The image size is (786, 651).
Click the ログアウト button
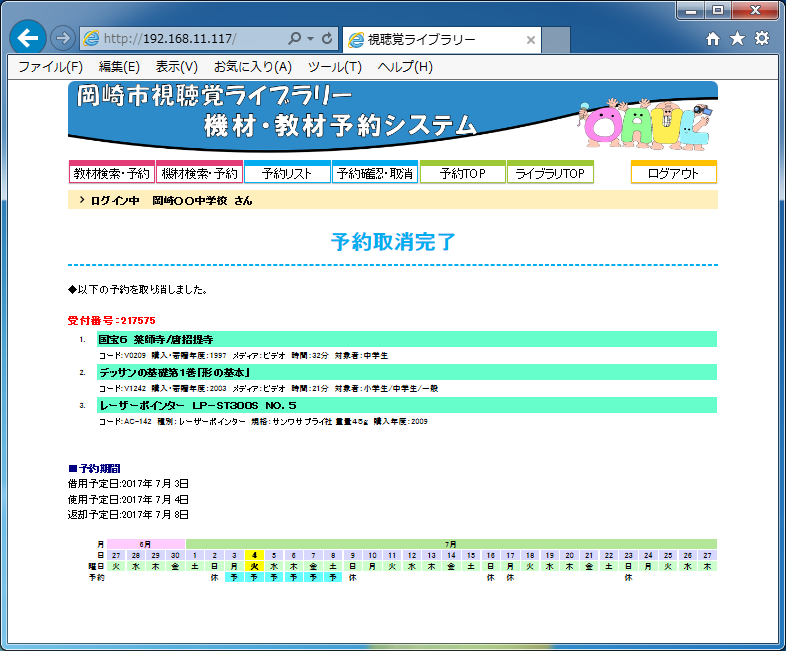[673, 173]
